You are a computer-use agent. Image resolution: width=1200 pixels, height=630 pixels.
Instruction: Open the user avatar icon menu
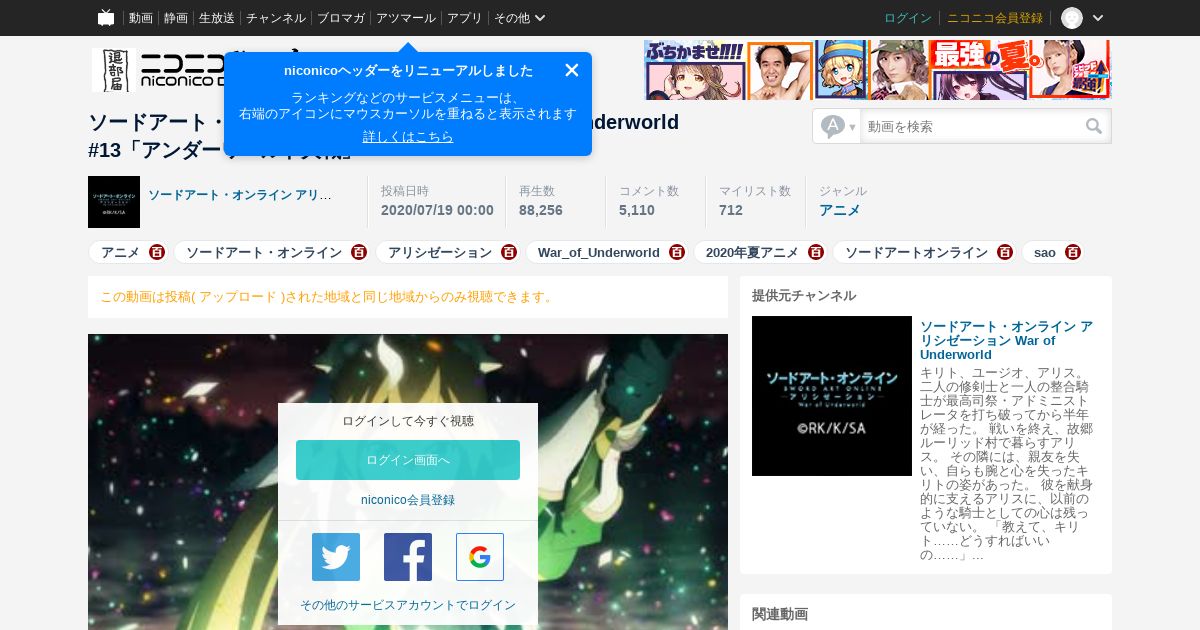pos(1072,18)
